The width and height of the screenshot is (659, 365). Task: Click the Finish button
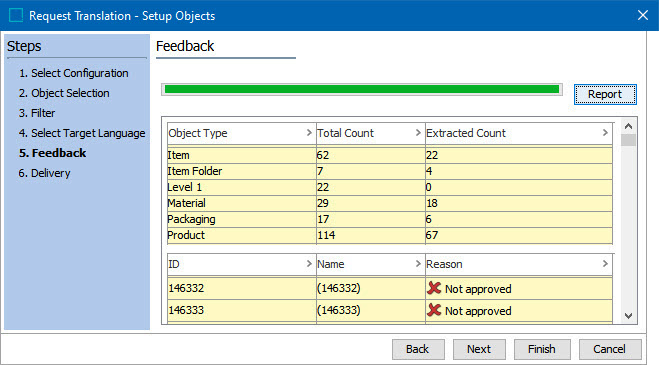(x=542, y=349)
